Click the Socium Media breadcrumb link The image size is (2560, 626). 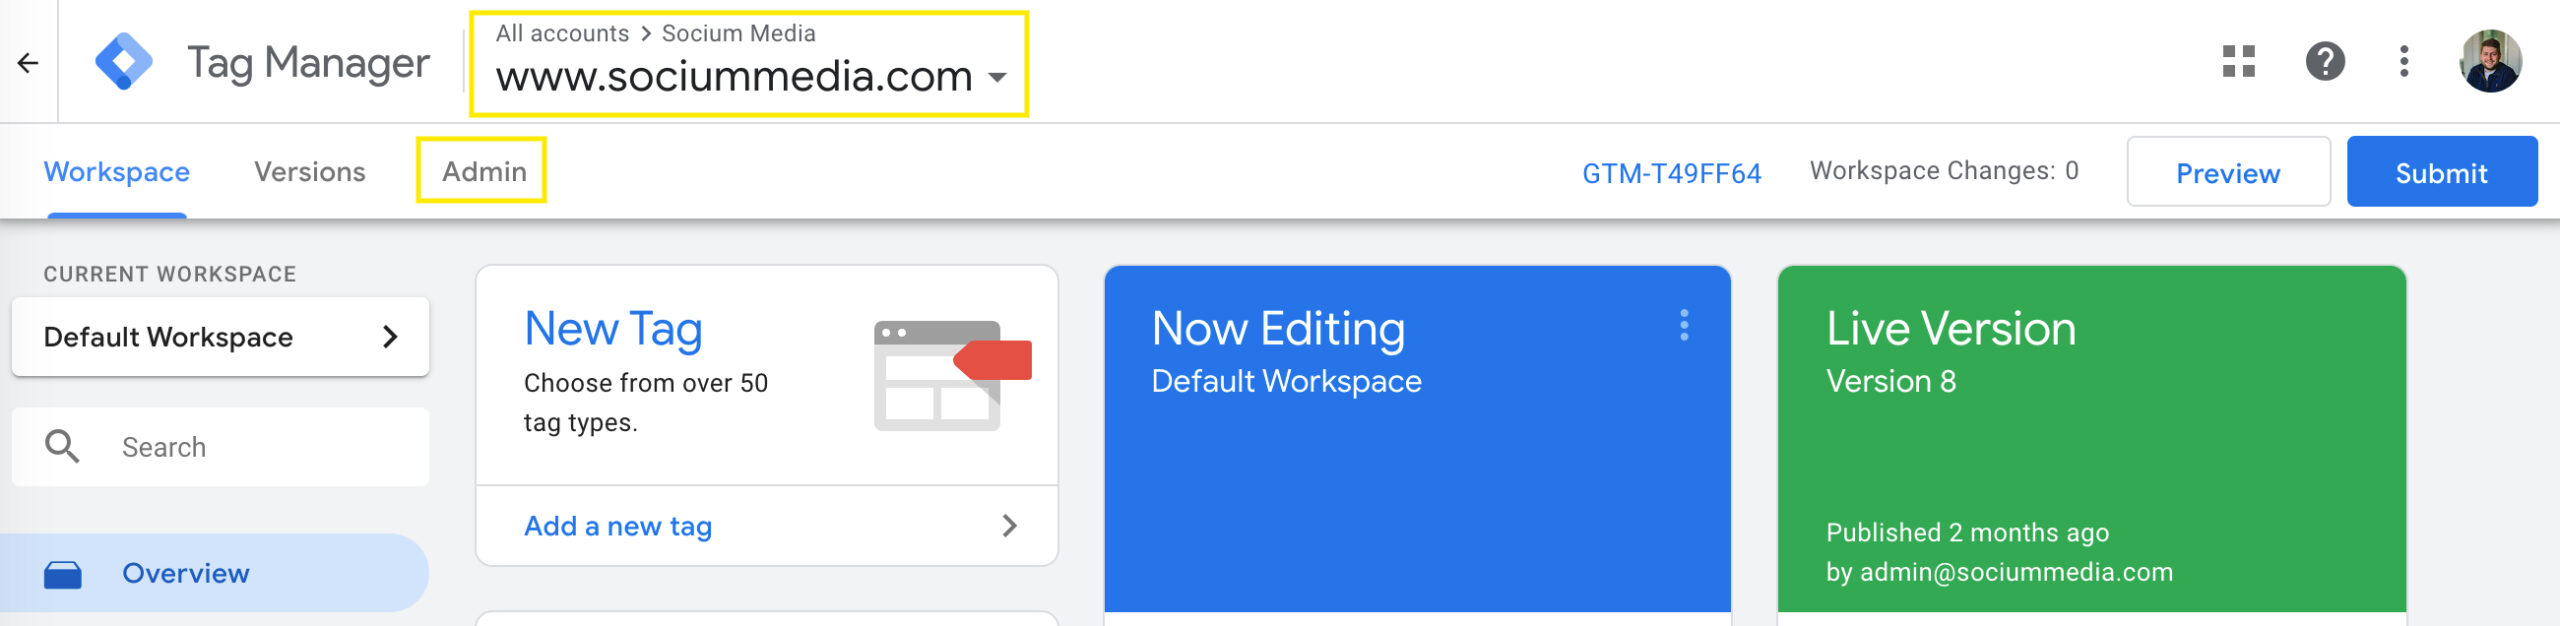coord(739,33)
